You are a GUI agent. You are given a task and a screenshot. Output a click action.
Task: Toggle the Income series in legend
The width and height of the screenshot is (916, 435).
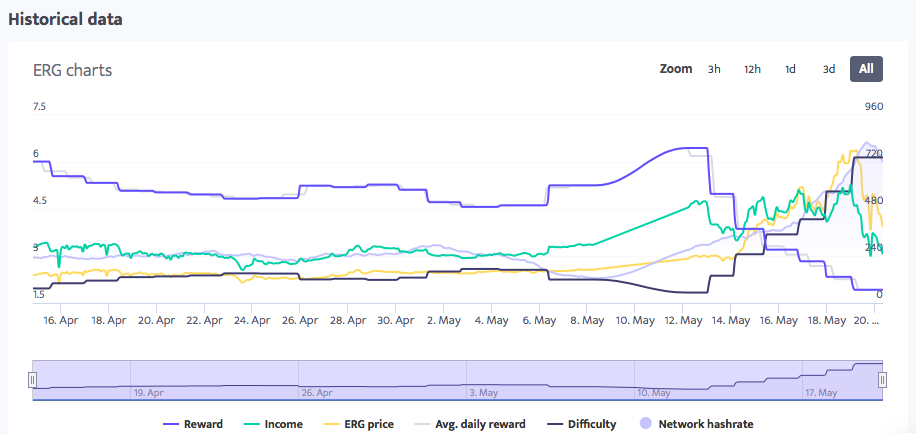[274, 424]
